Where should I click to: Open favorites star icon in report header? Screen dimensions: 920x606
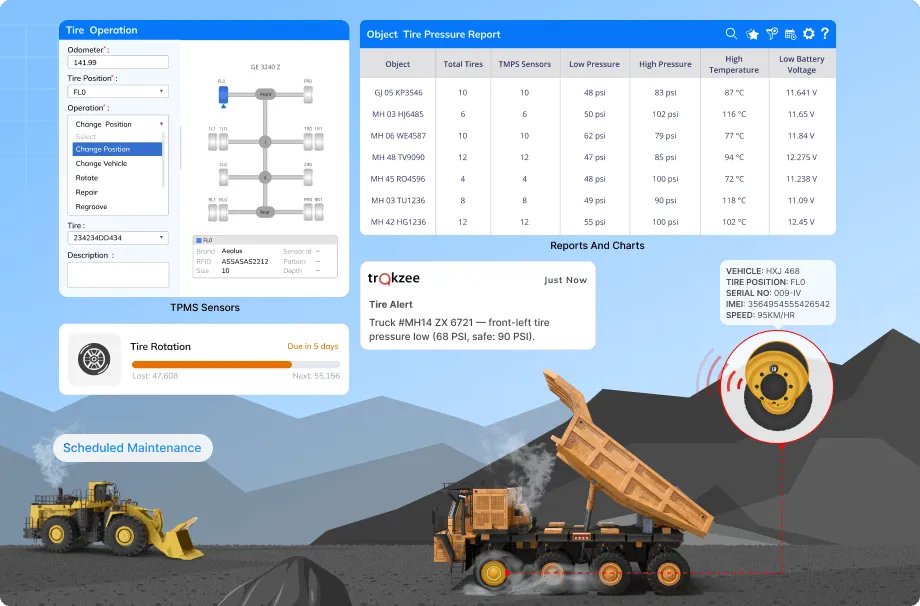(752, 34)
